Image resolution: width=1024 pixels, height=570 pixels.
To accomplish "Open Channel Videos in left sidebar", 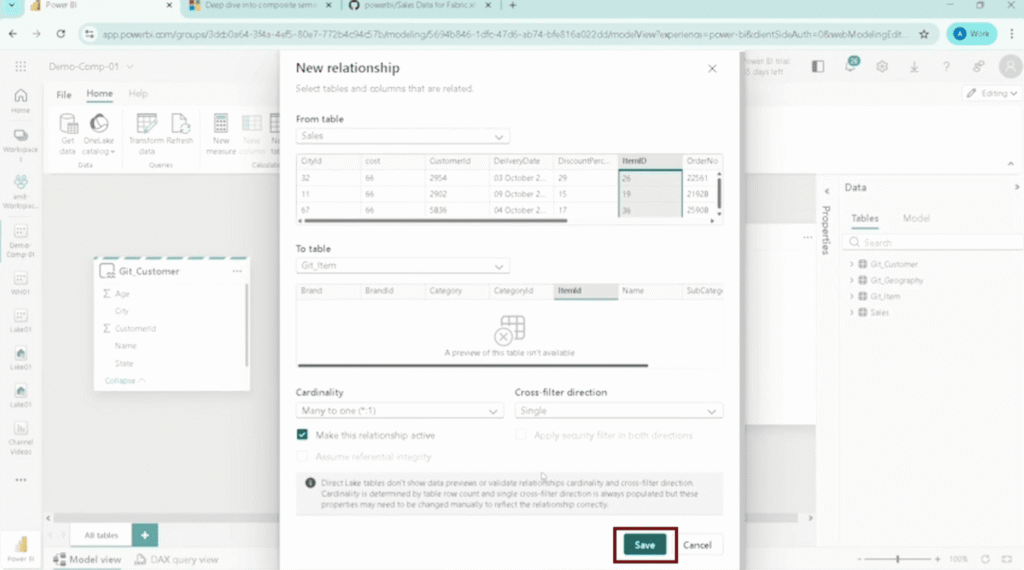I will [x=20, y=437].
